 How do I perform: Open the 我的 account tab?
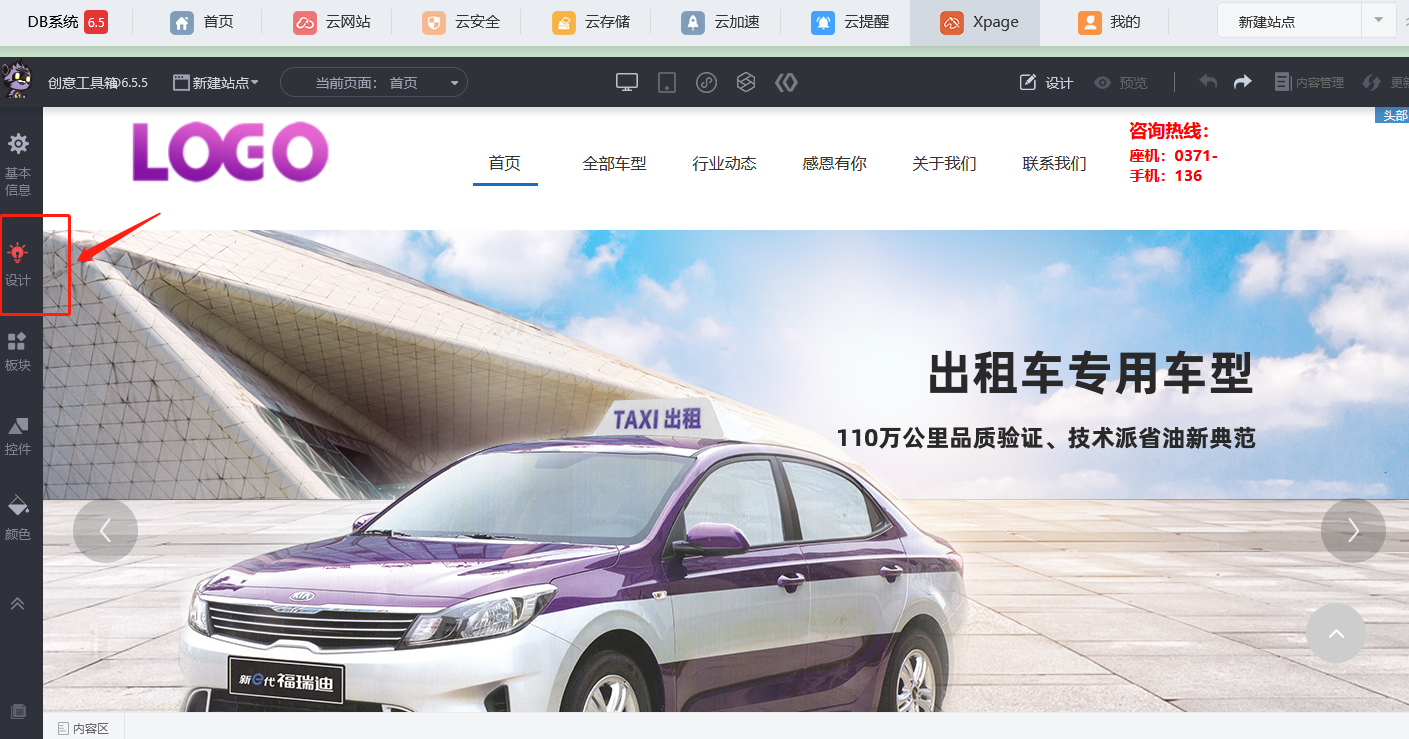[1109, 22]
